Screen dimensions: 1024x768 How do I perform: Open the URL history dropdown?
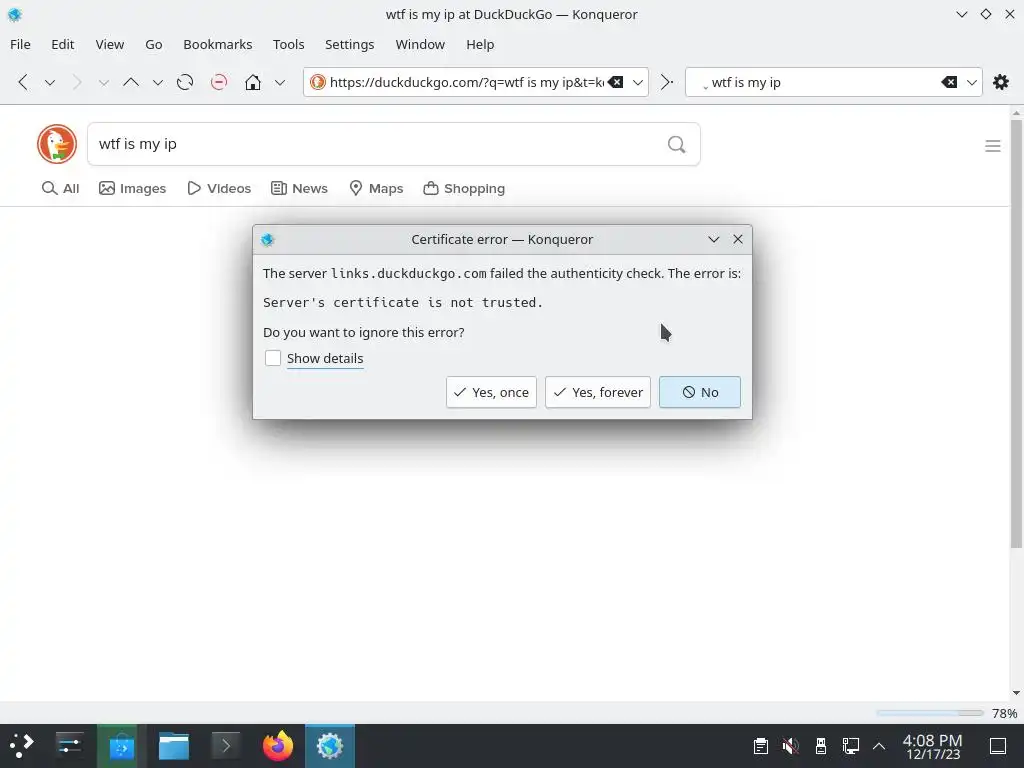tap(638, 82)
